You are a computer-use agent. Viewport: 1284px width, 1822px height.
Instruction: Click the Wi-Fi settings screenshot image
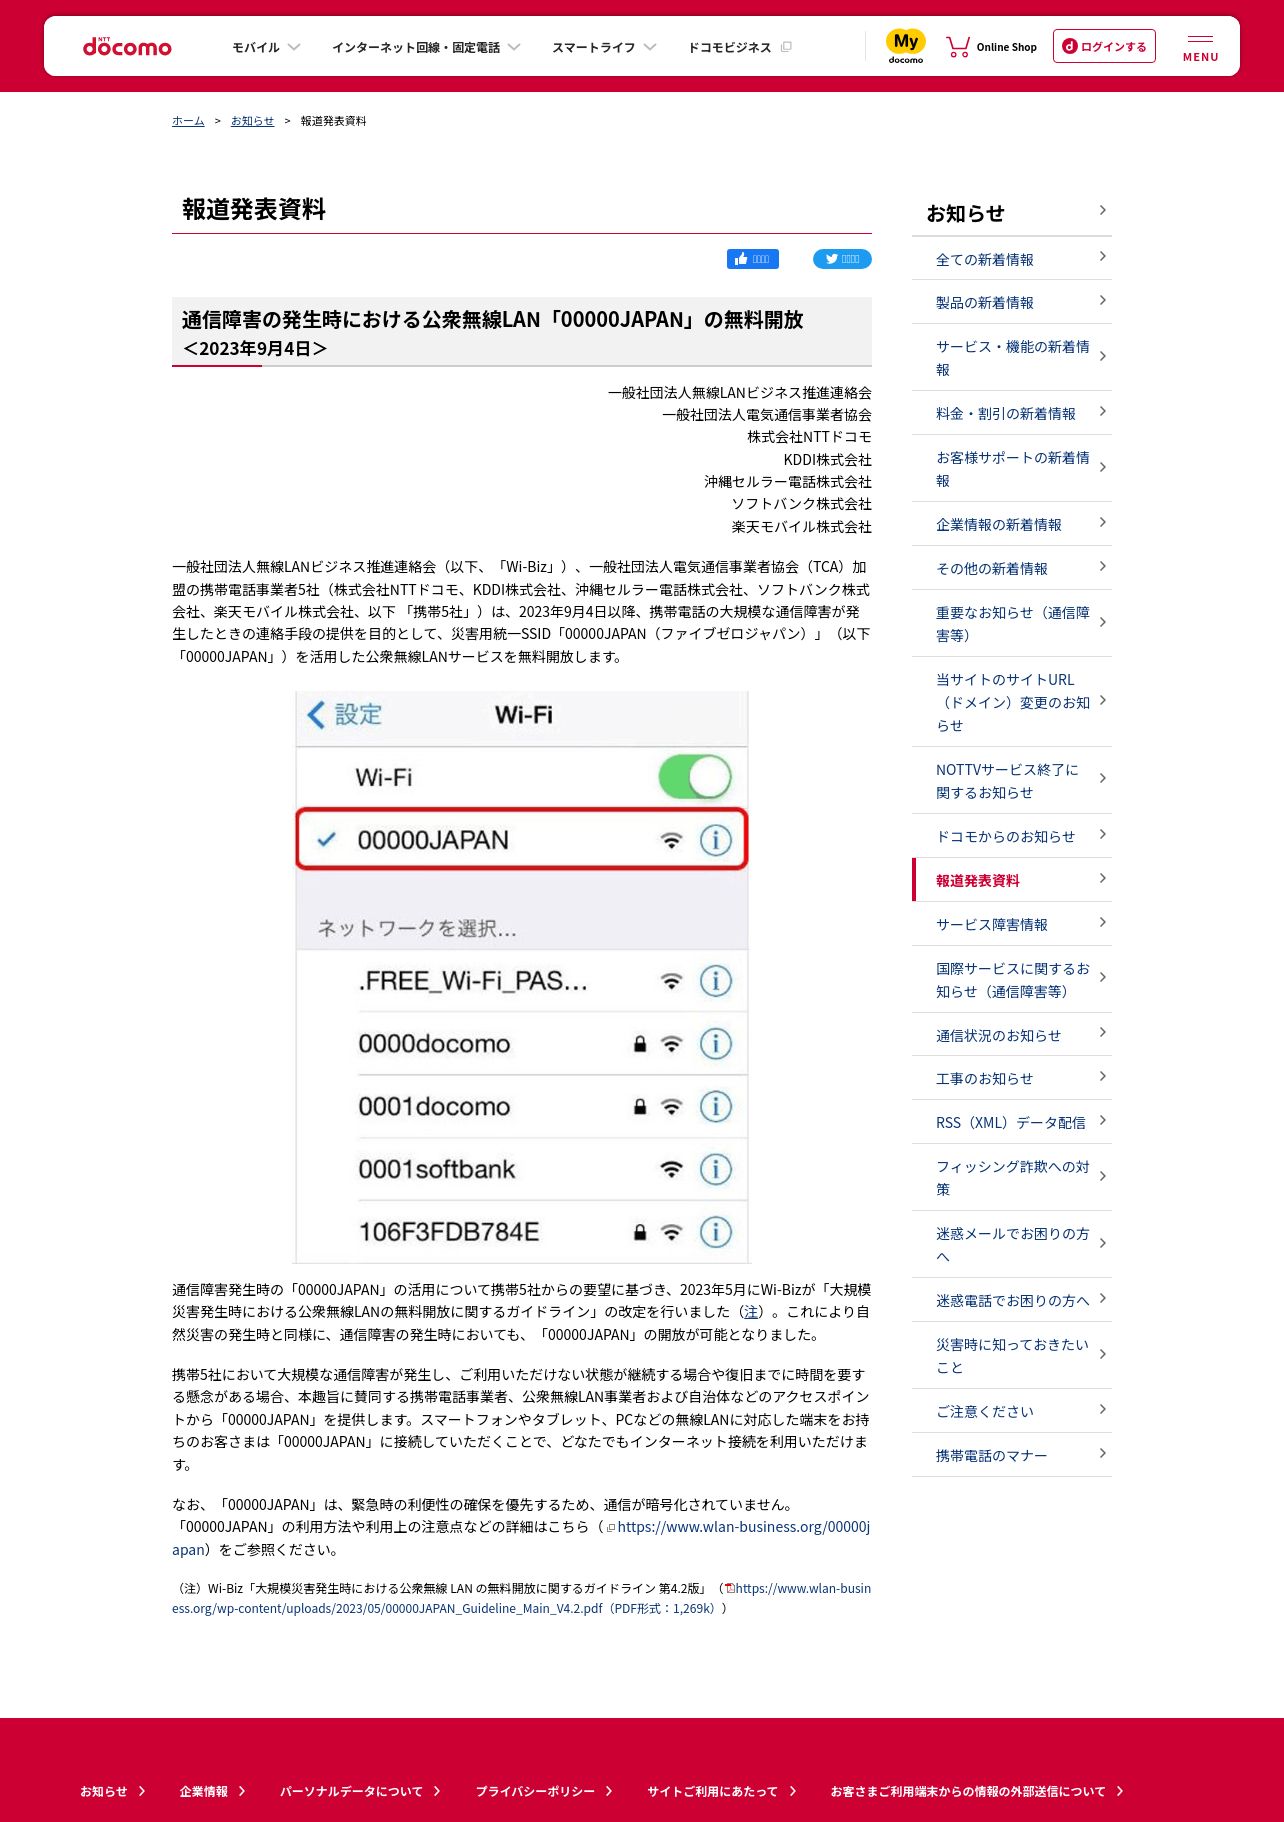(x=522, y=977)
